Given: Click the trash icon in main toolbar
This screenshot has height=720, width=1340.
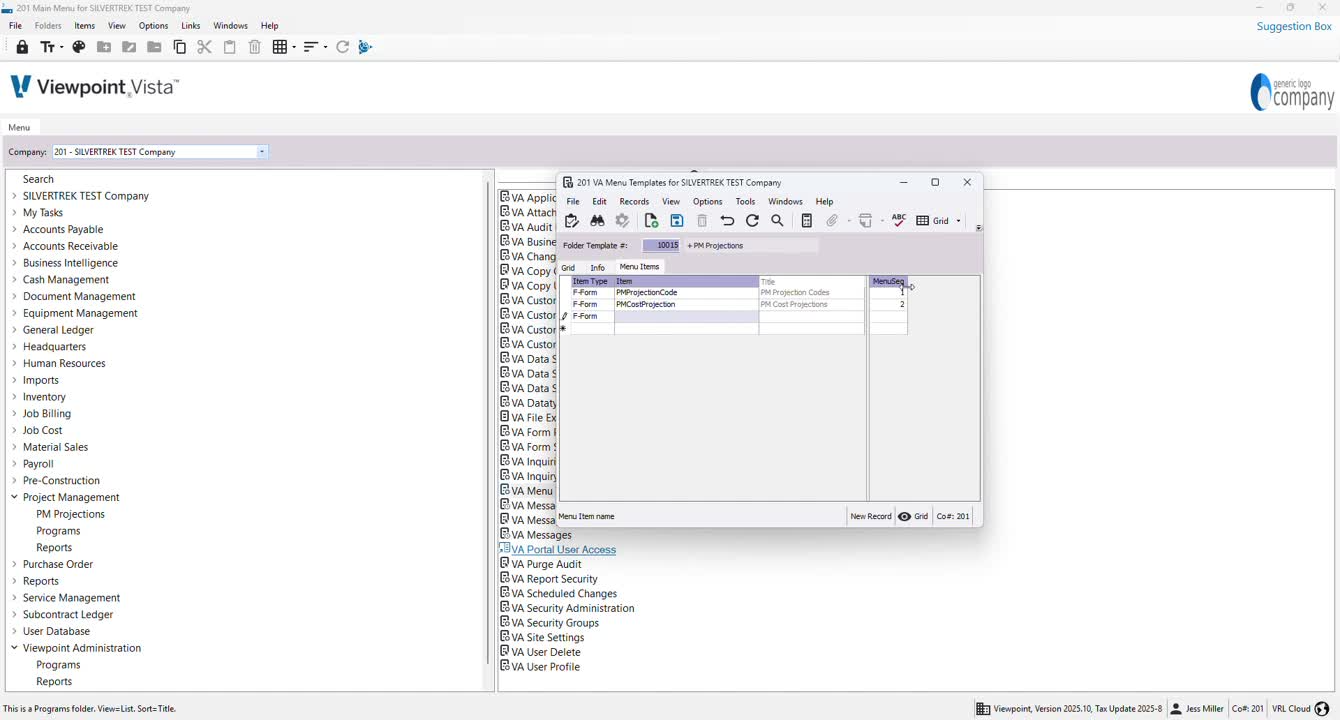Looking at the screenshot, I should [255, 47].
